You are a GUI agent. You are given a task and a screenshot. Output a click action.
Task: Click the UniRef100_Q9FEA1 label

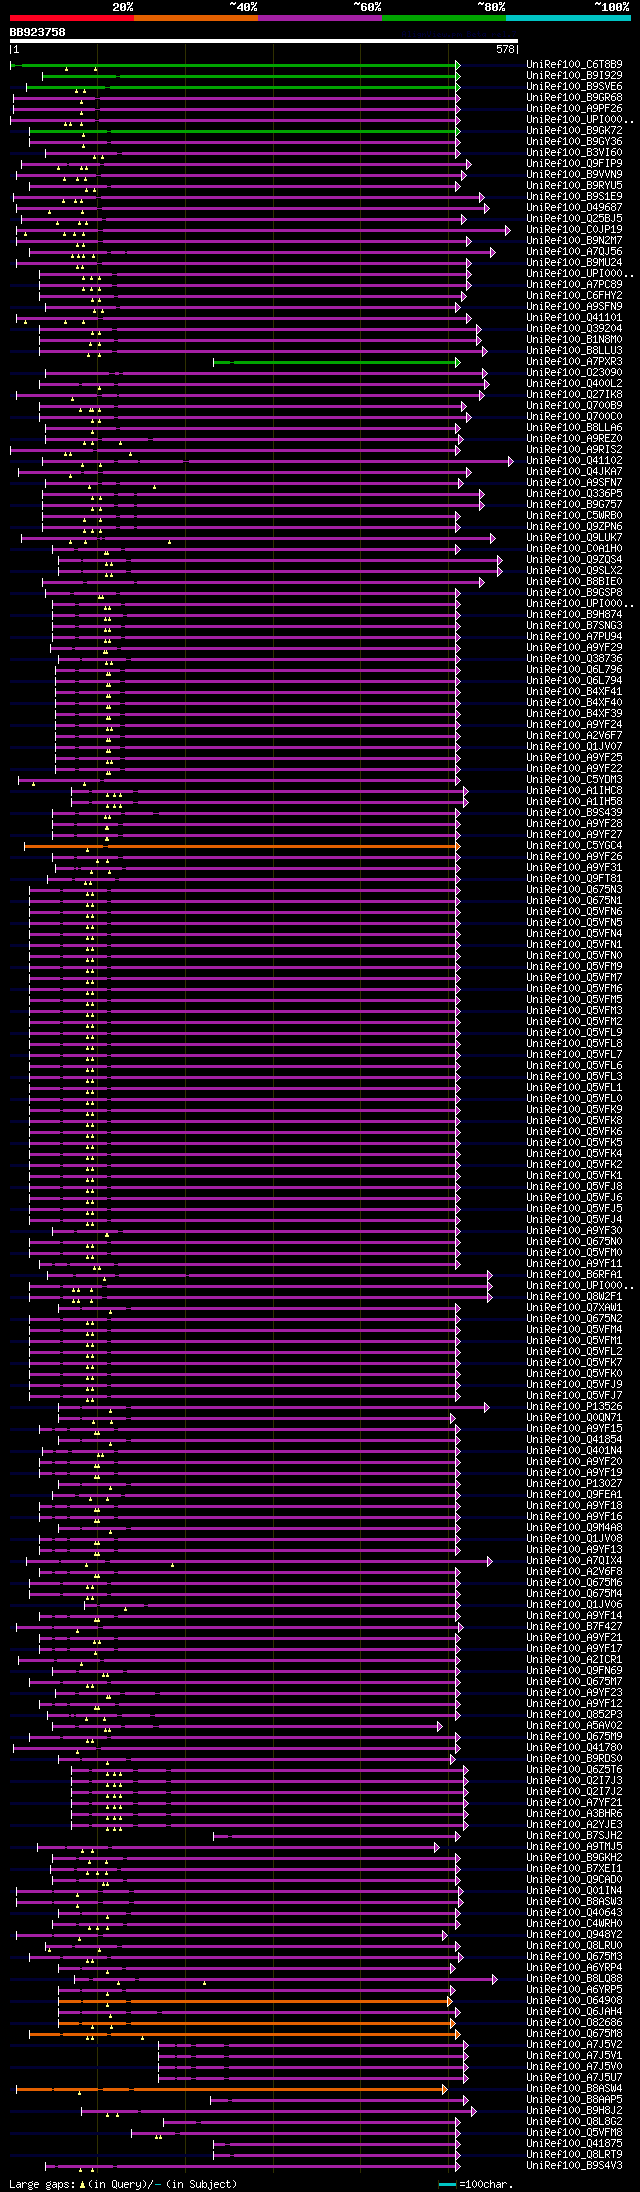[x=574, y=1495]
